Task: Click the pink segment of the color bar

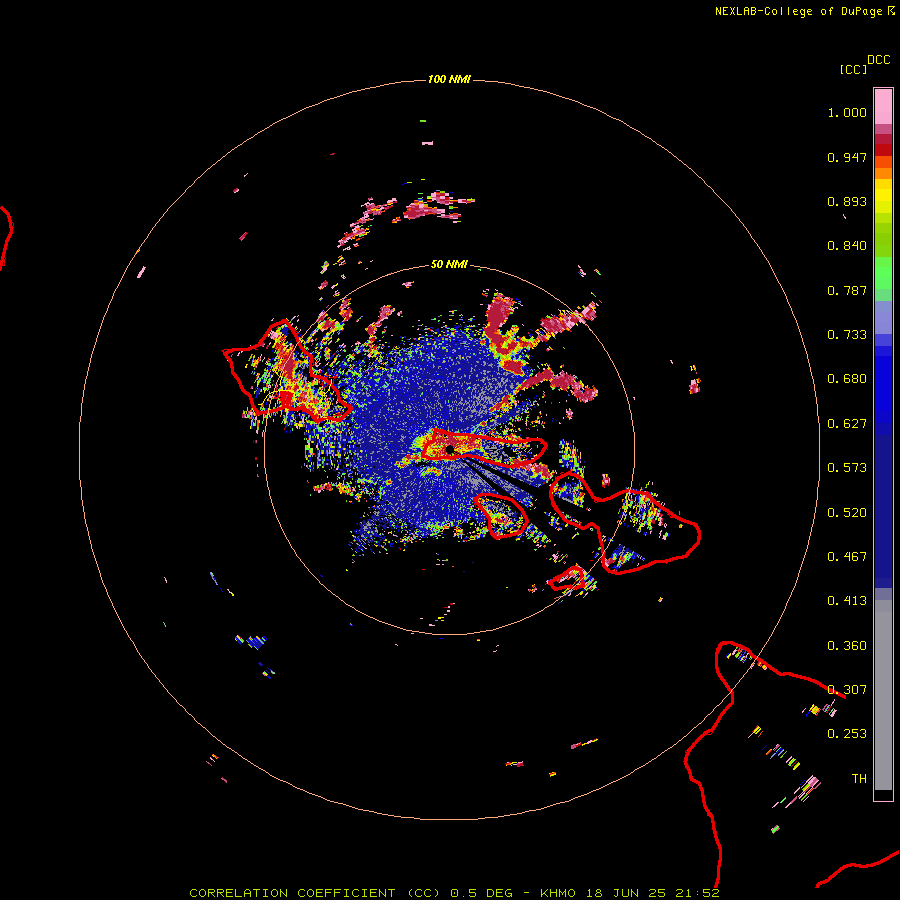Action: [x=883, y=106]
